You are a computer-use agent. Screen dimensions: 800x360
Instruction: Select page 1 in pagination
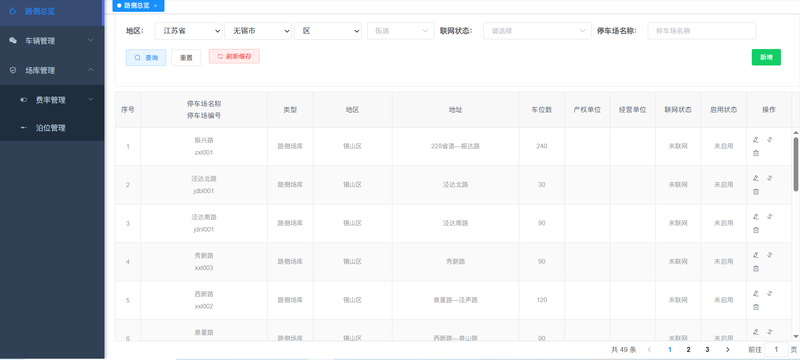[670, 349]
